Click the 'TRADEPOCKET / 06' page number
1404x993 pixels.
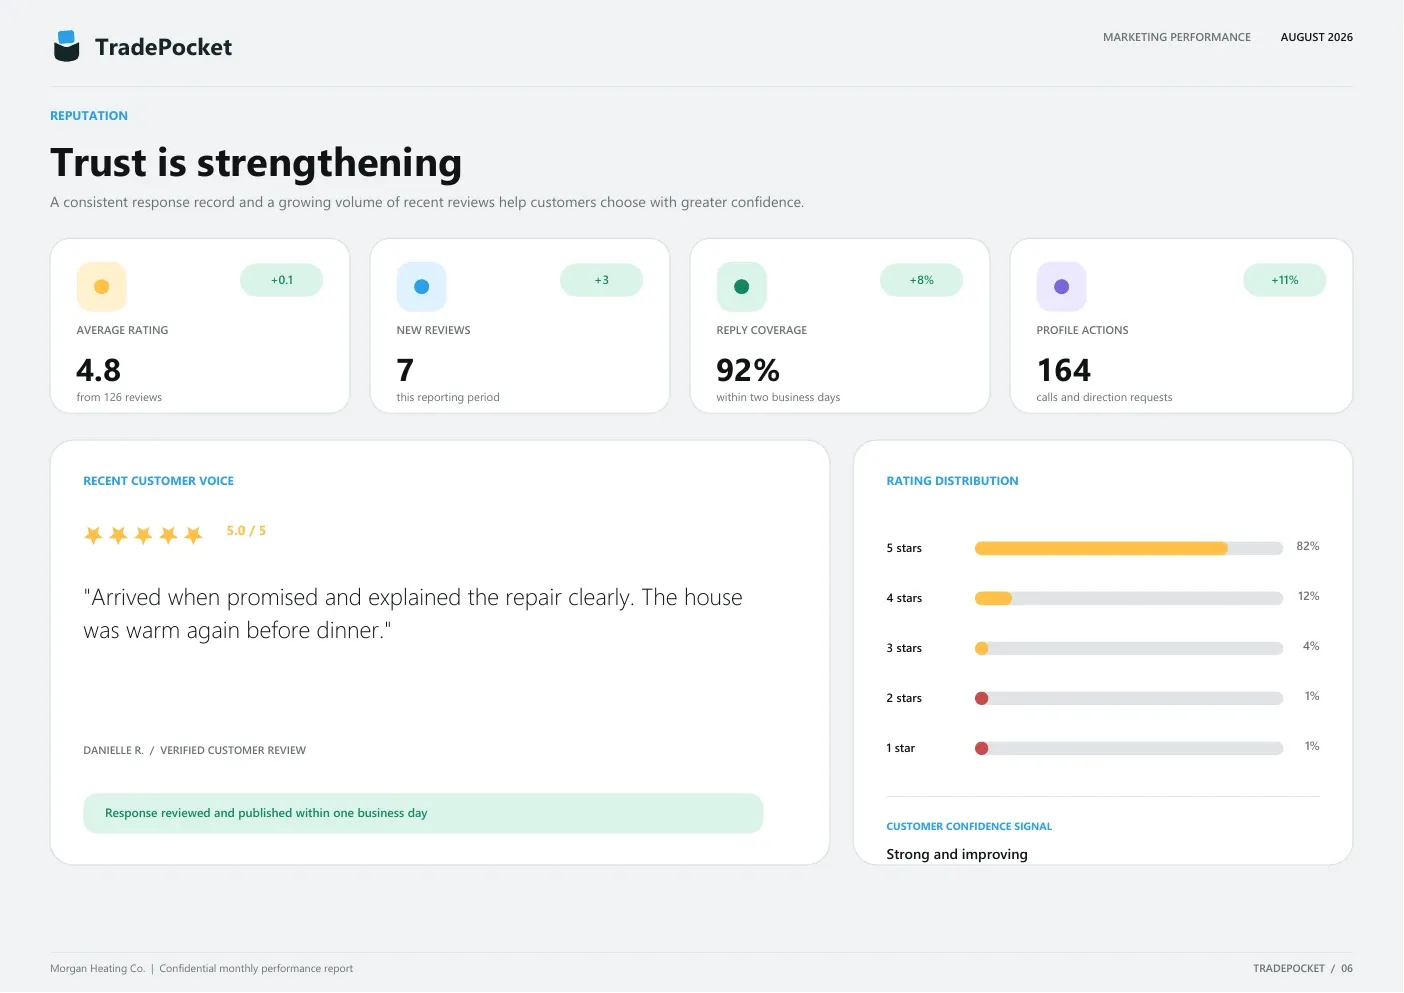(1303, 968)
